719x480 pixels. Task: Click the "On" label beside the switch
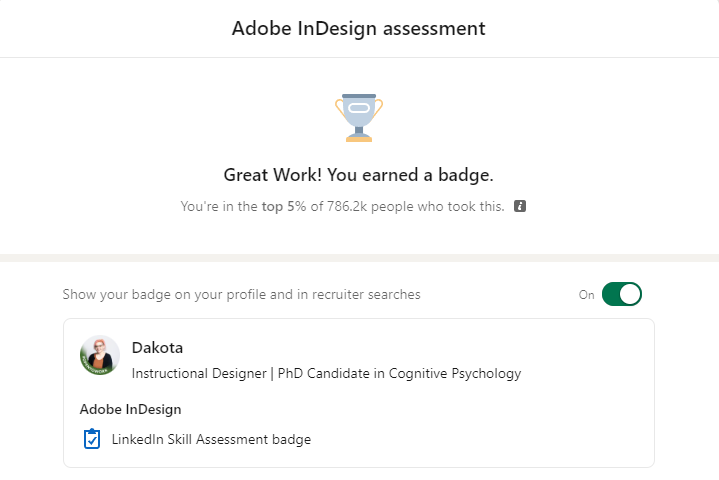(587, 295)
